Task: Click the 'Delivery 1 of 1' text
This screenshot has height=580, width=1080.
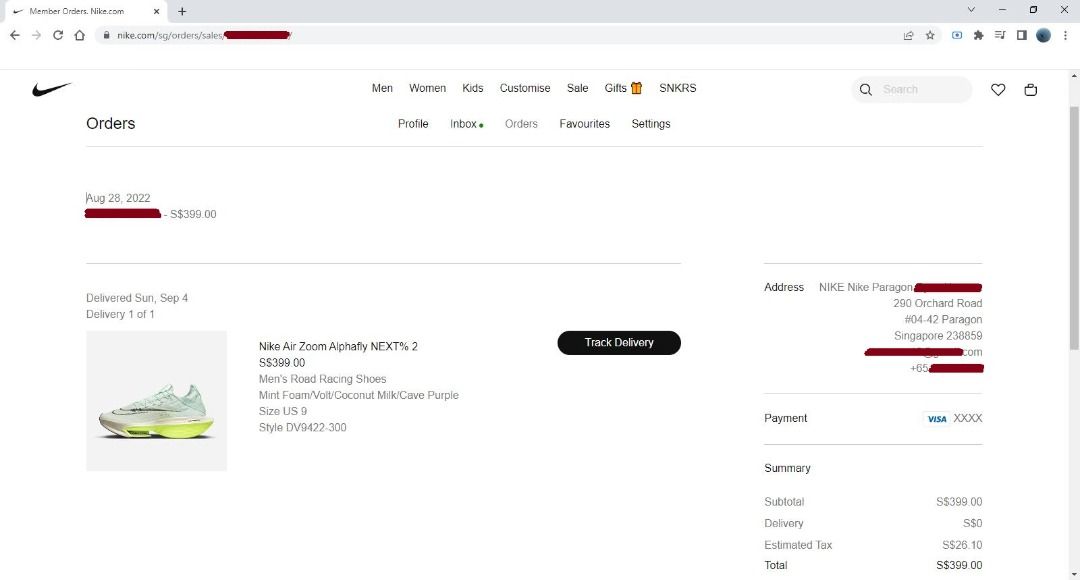Action: point(120,314)
